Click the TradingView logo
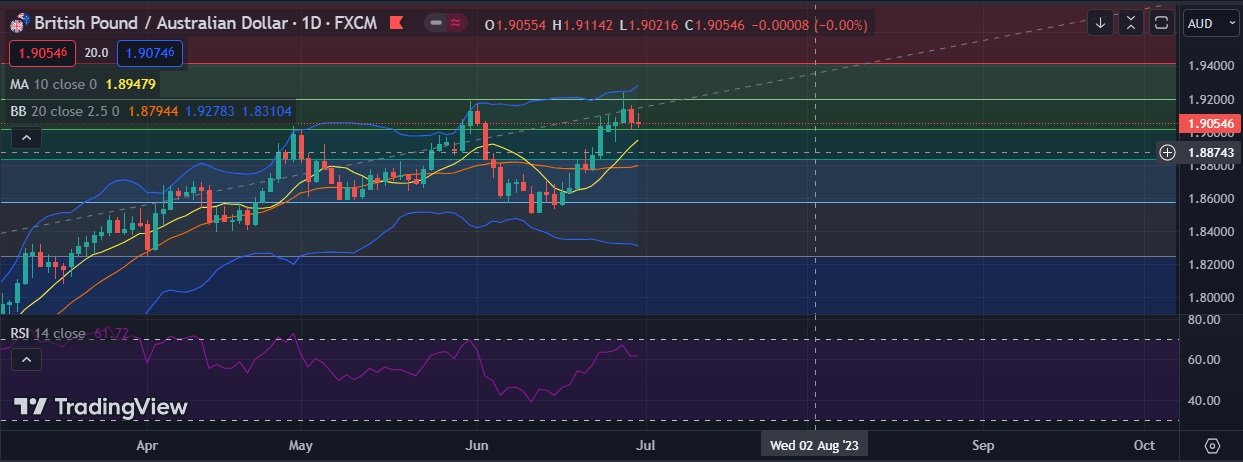The width and height of the screenshot is (1243, 462). [x=101, y=407]
